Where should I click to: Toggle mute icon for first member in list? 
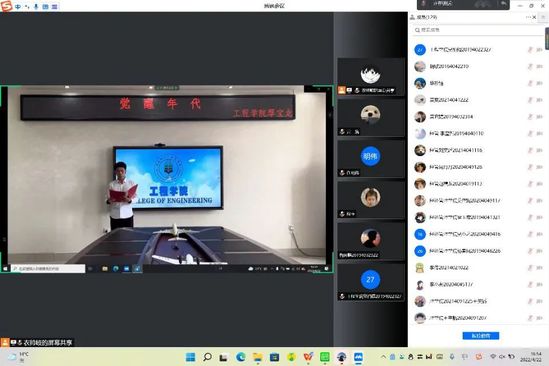point(530,50)
